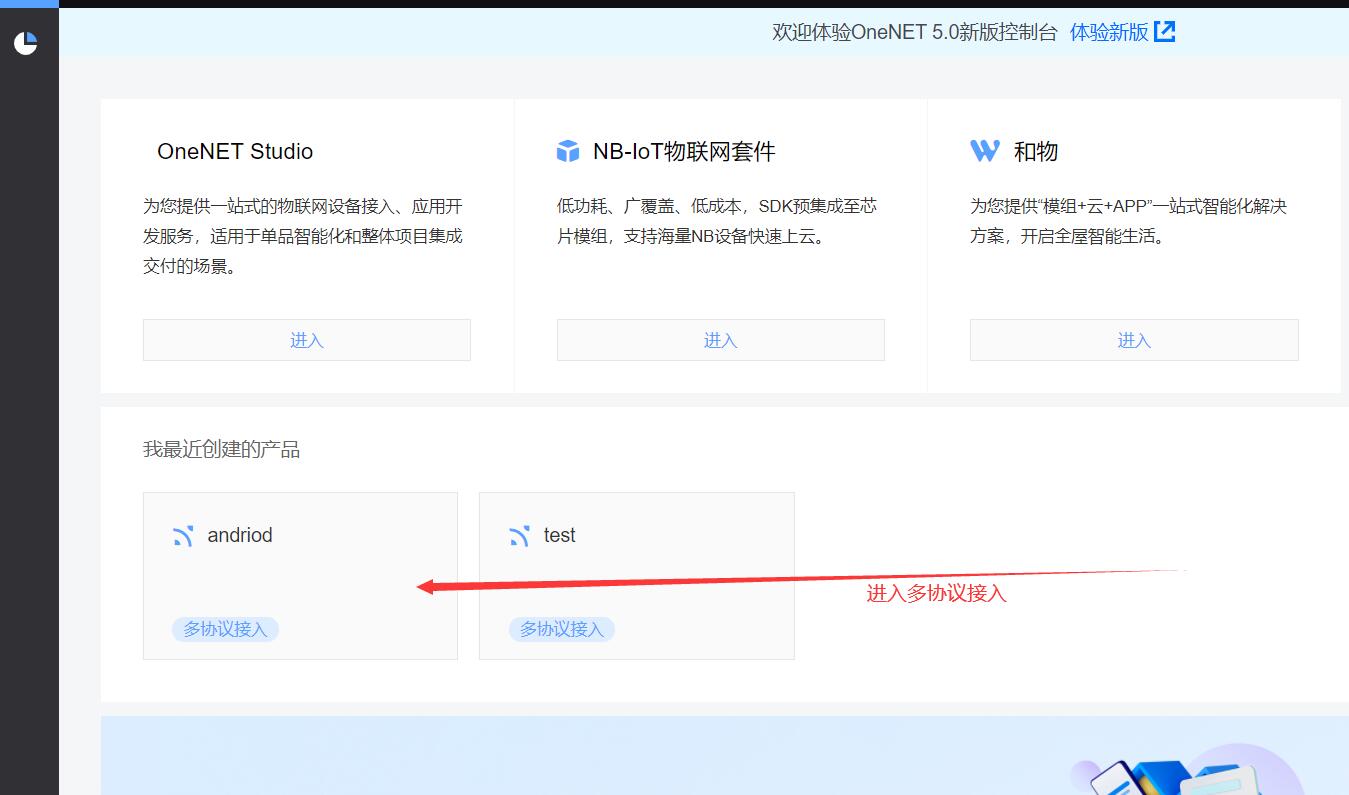Click 进入 under 和物
The height and width of the screenshot is (795, 1349).
1134,340
